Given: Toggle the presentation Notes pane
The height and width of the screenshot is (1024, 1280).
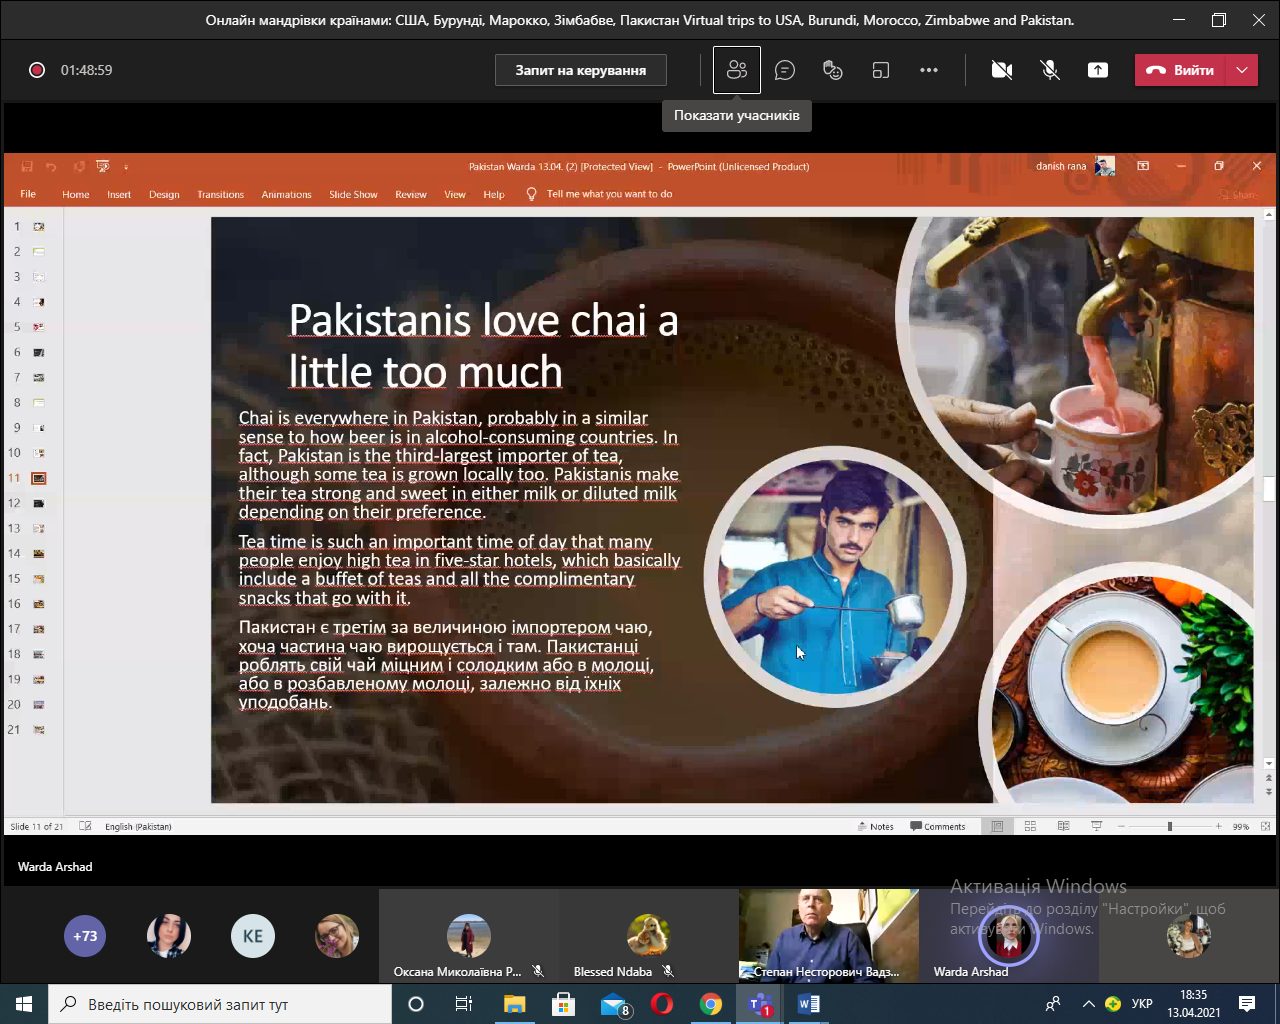Looking at the screenshot, I should [875, 827].
